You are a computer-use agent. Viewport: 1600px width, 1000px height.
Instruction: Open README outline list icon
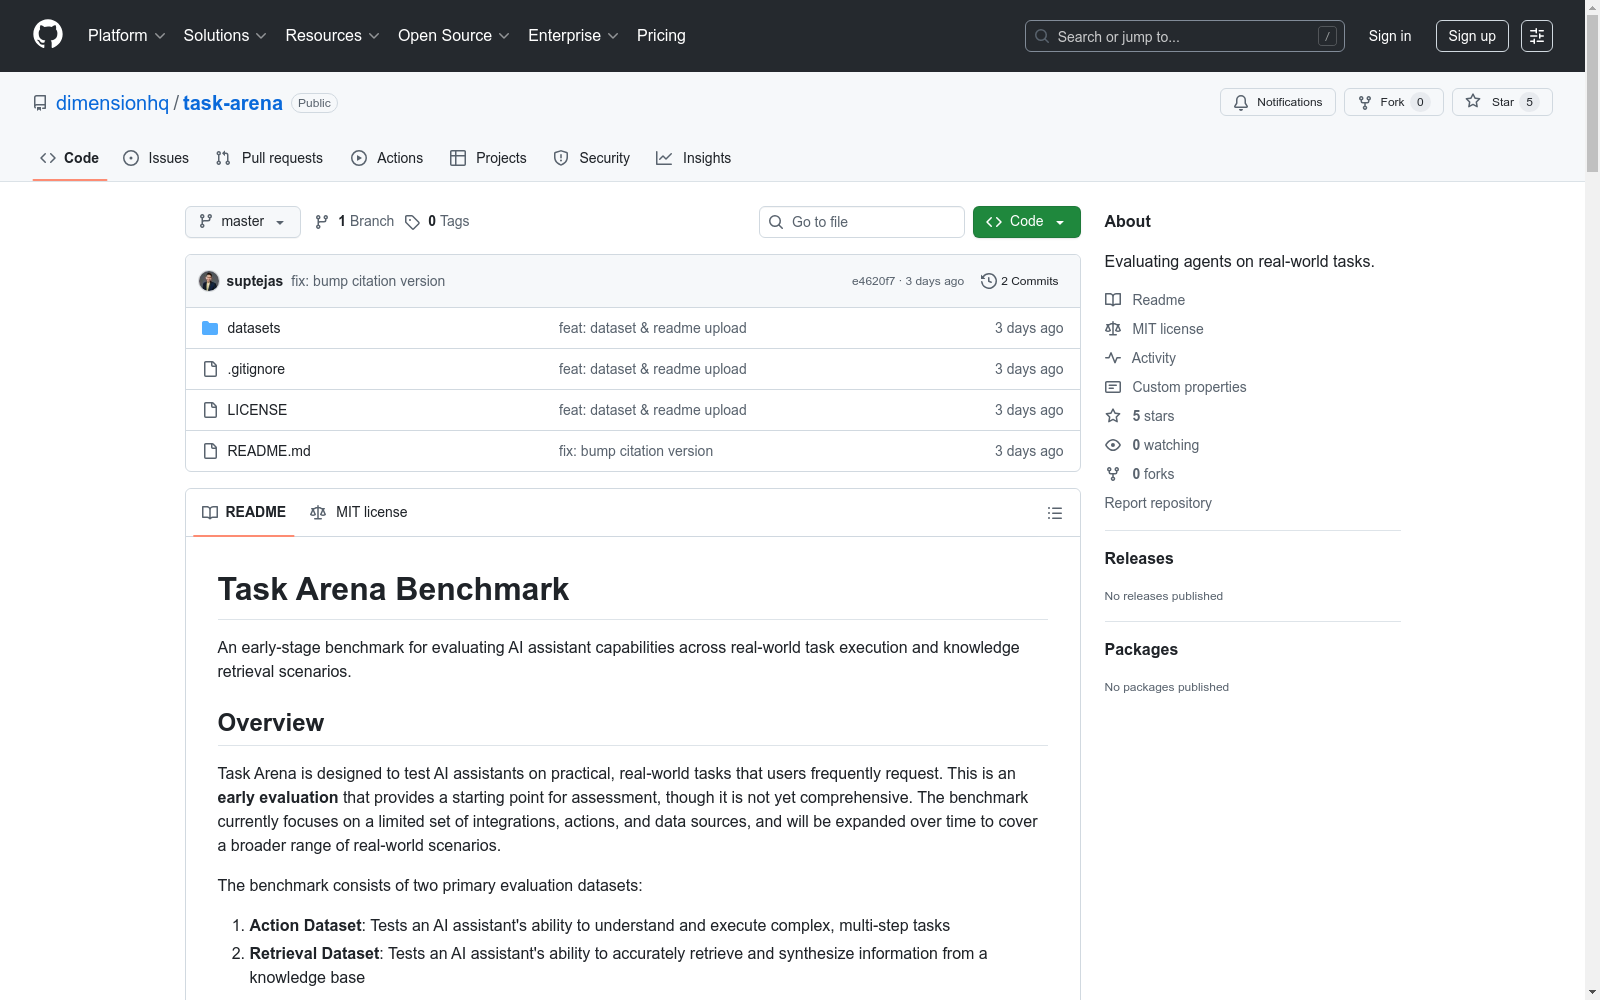pyautogui.click(x=1055, y=513)
